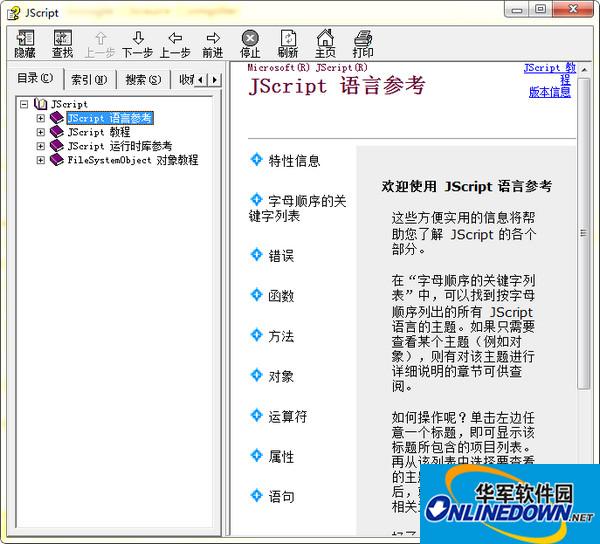Click the 欢迎使用 JScript 语言参考 heading
The image size is (600, 544).
467,186
